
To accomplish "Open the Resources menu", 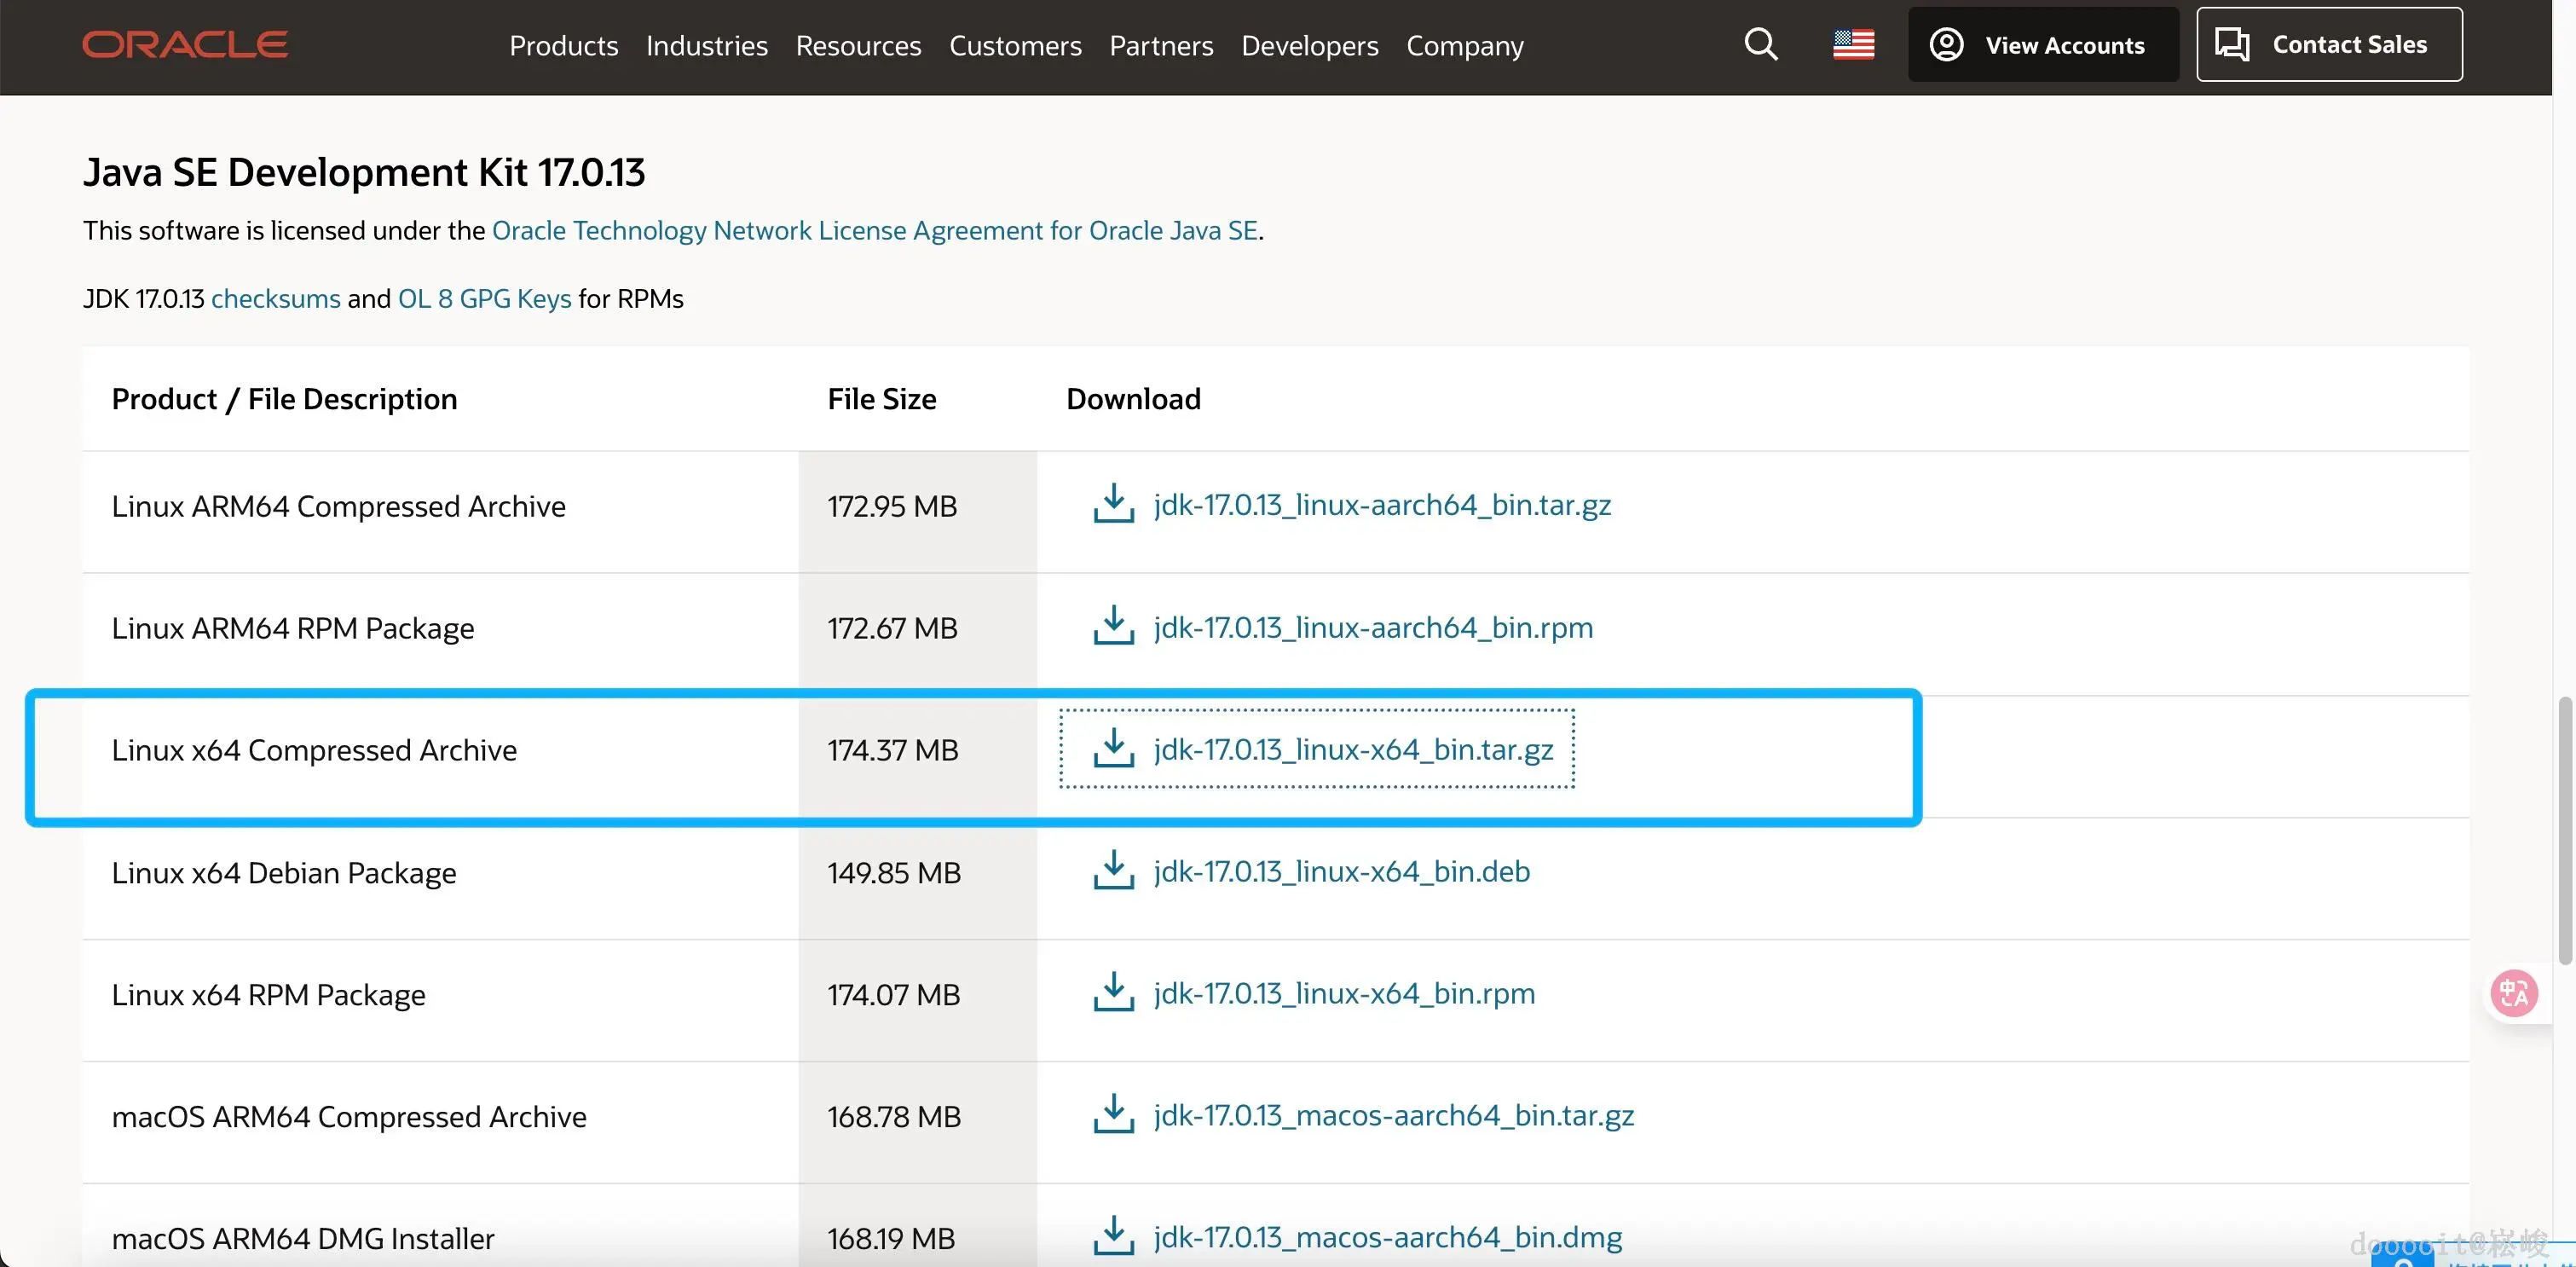I will (x=858, y=46).
